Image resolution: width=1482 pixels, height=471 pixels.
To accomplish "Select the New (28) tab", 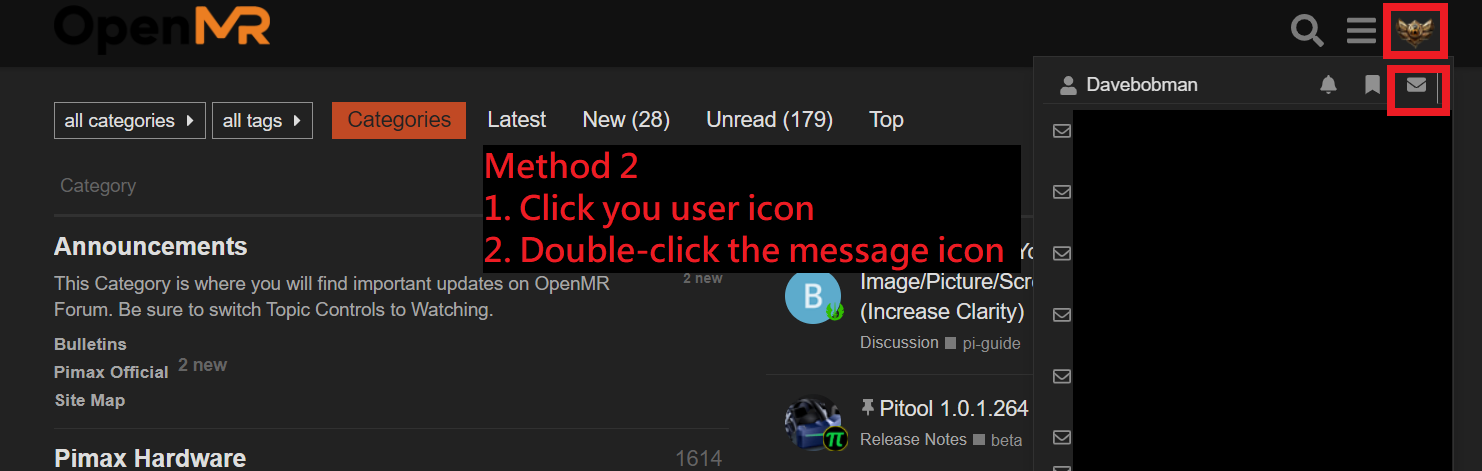I will 626,120.
